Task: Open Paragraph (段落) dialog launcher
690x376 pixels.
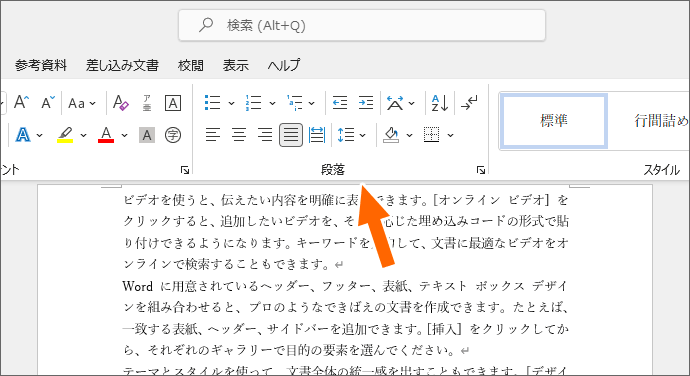Action: click(x=481, y=170)
